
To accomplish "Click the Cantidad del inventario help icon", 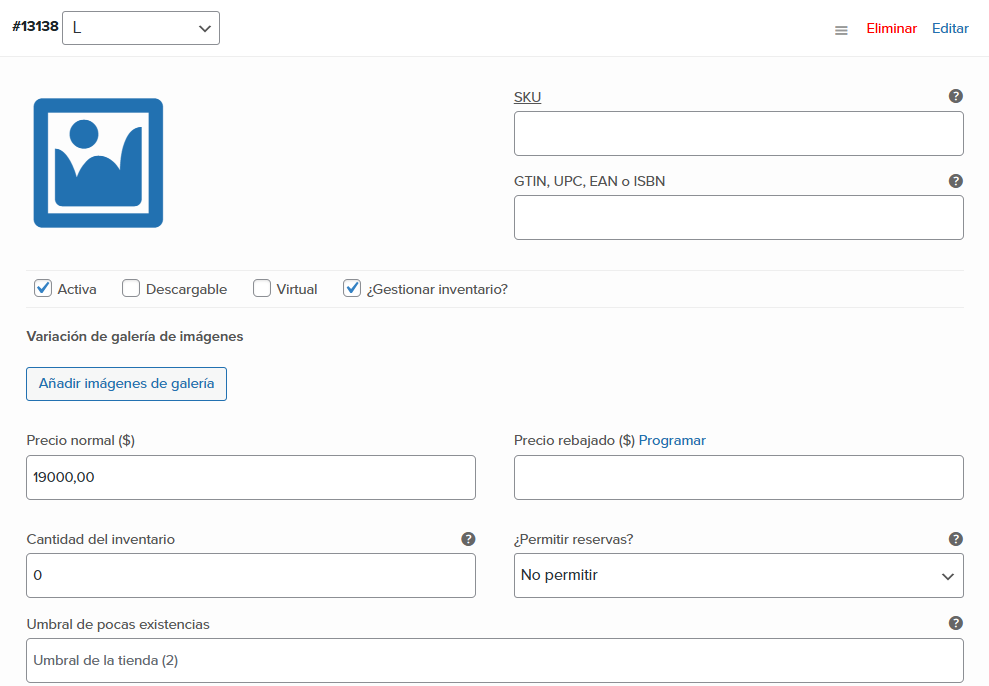I will point(468,539).
